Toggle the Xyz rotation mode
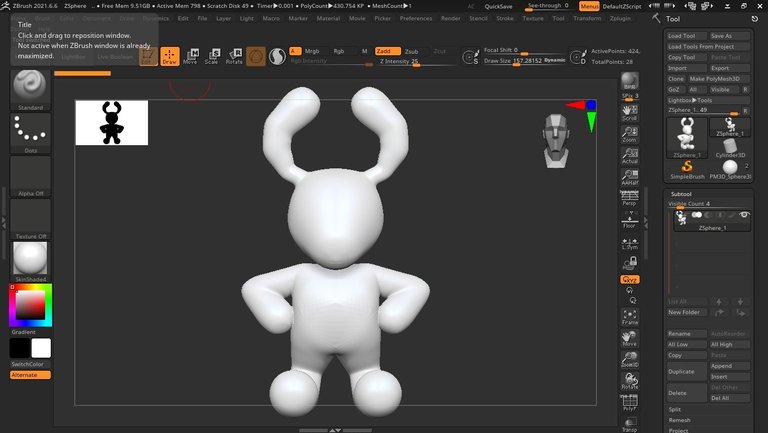The width and height of the screenshot is (768, 433). click(629, 280)
